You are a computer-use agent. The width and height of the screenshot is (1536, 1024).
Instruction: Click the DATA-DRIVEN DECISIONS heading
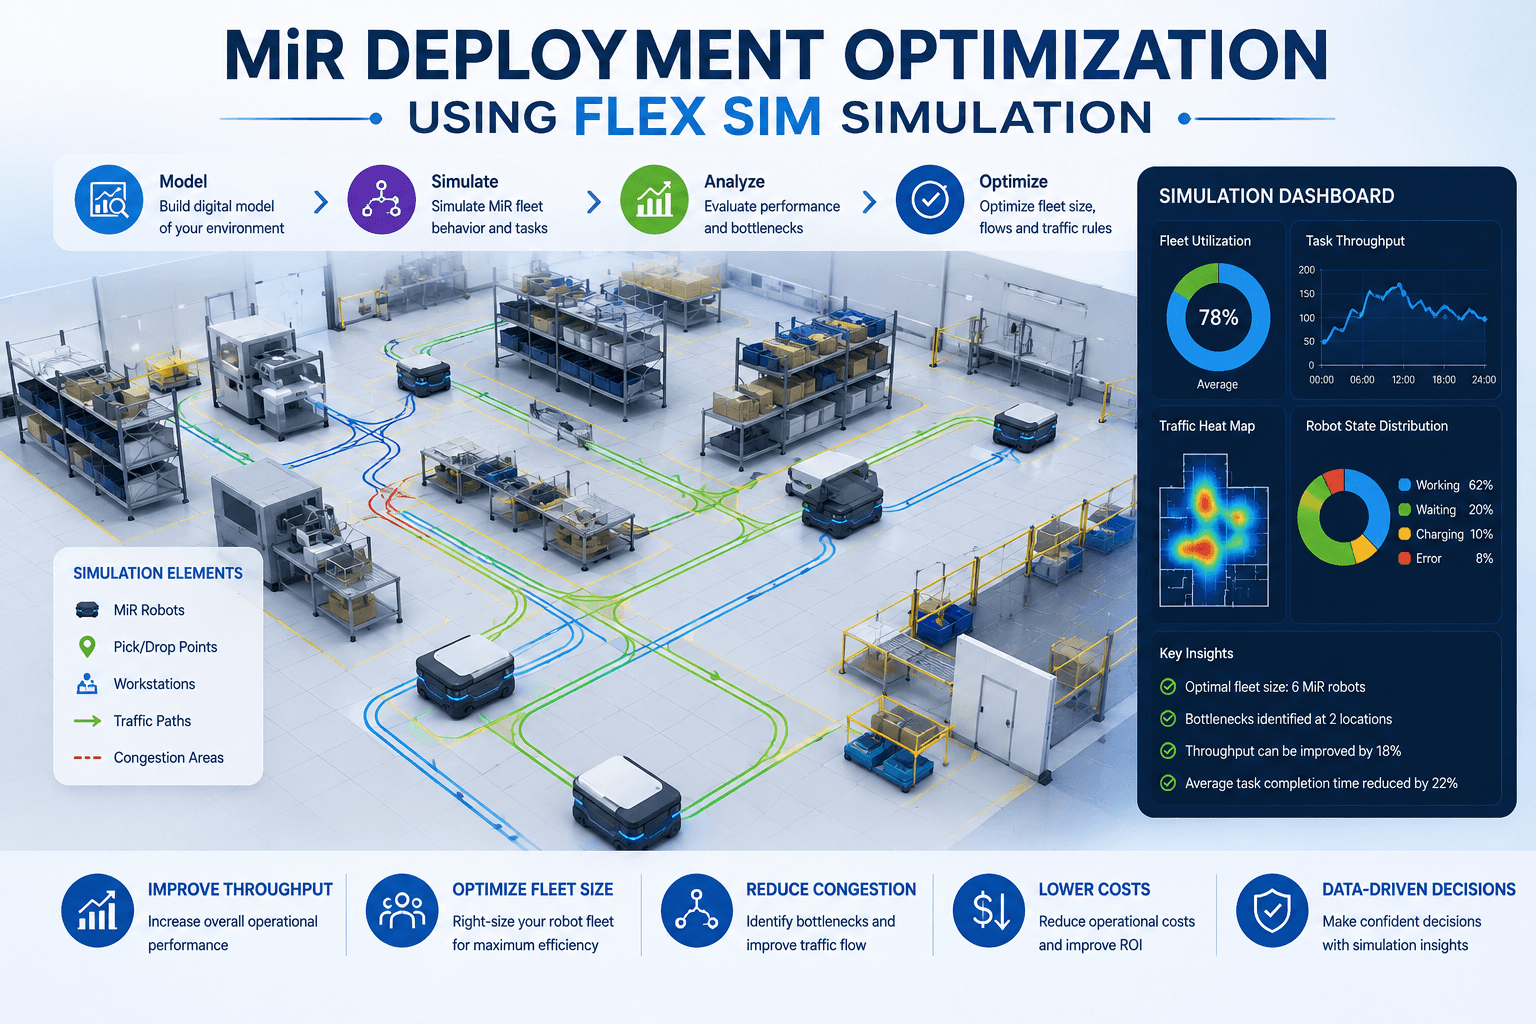1419,889
